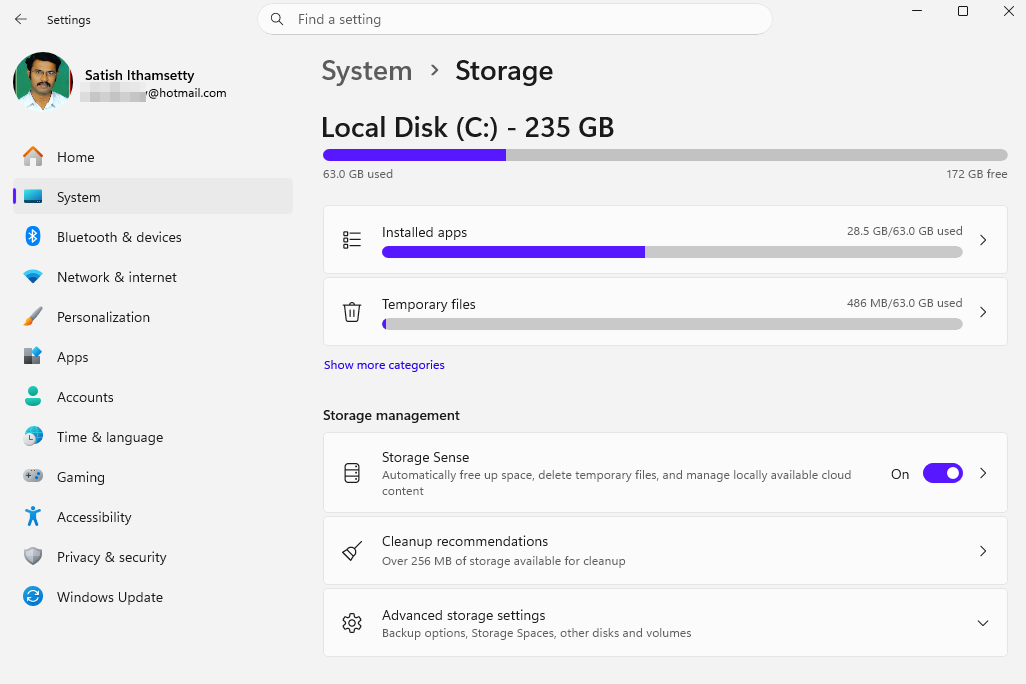
Task: Open Windows Update page
Action: pos(153,596)
